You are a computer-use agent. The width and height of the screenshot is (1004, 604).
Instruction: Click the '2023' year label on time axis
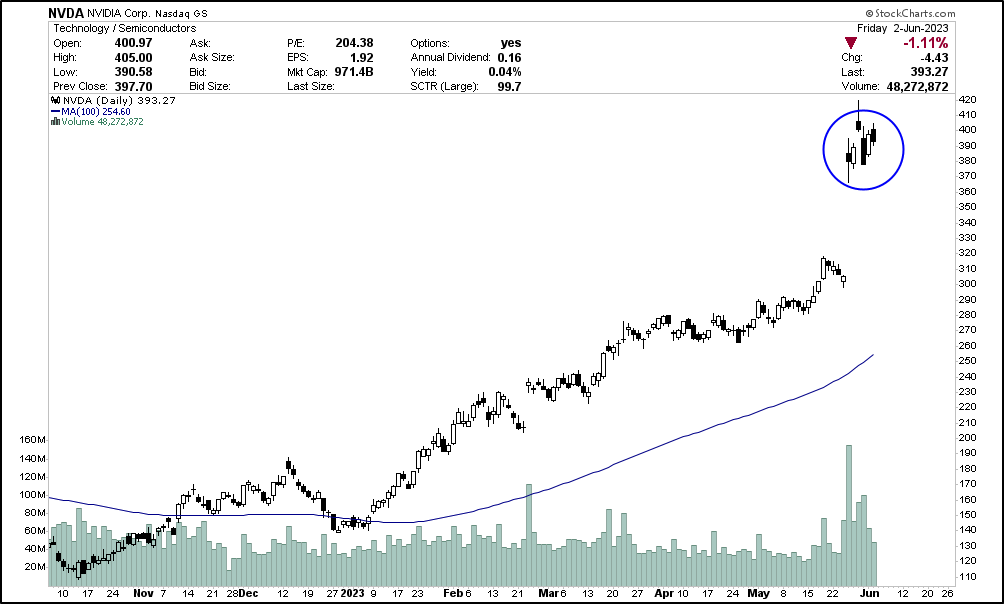click(352, 593)
